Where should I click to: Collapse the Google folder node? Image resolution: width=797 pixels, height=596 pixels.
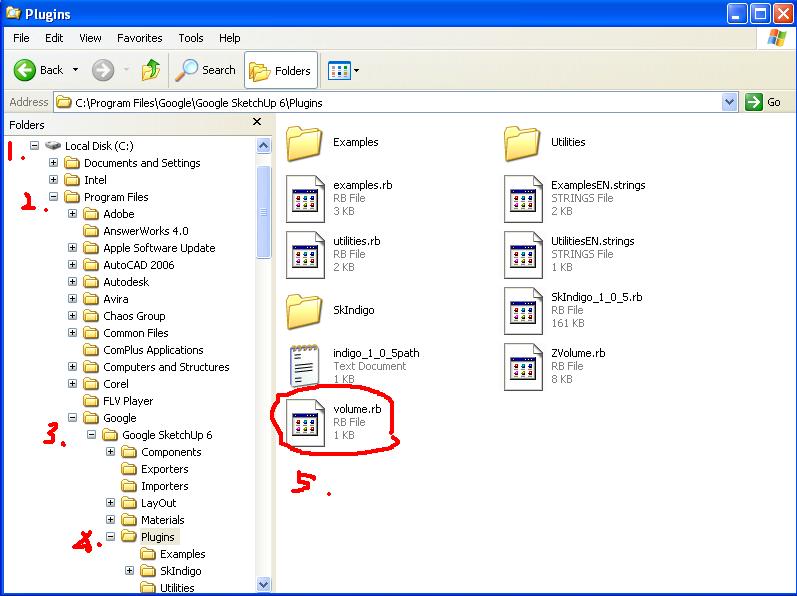point(72,418)
